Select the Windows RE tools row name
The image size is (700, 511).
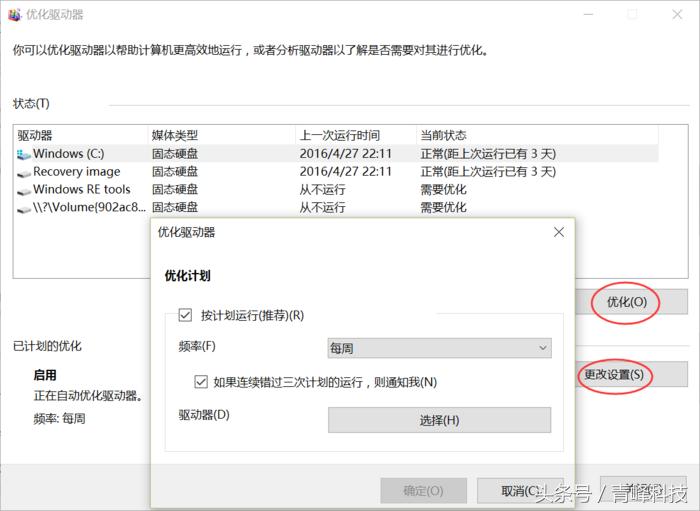point(82,190)
